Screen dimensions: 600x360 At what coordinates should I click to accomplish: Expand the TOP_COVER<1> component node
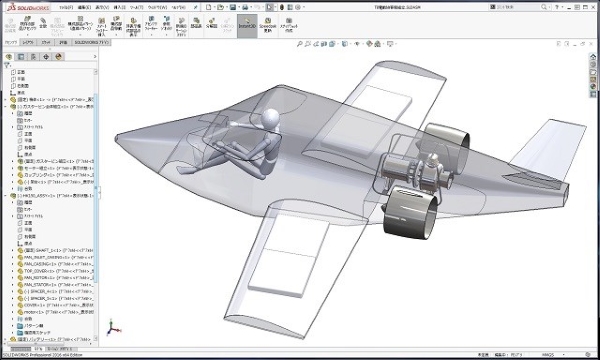(13, 271)
